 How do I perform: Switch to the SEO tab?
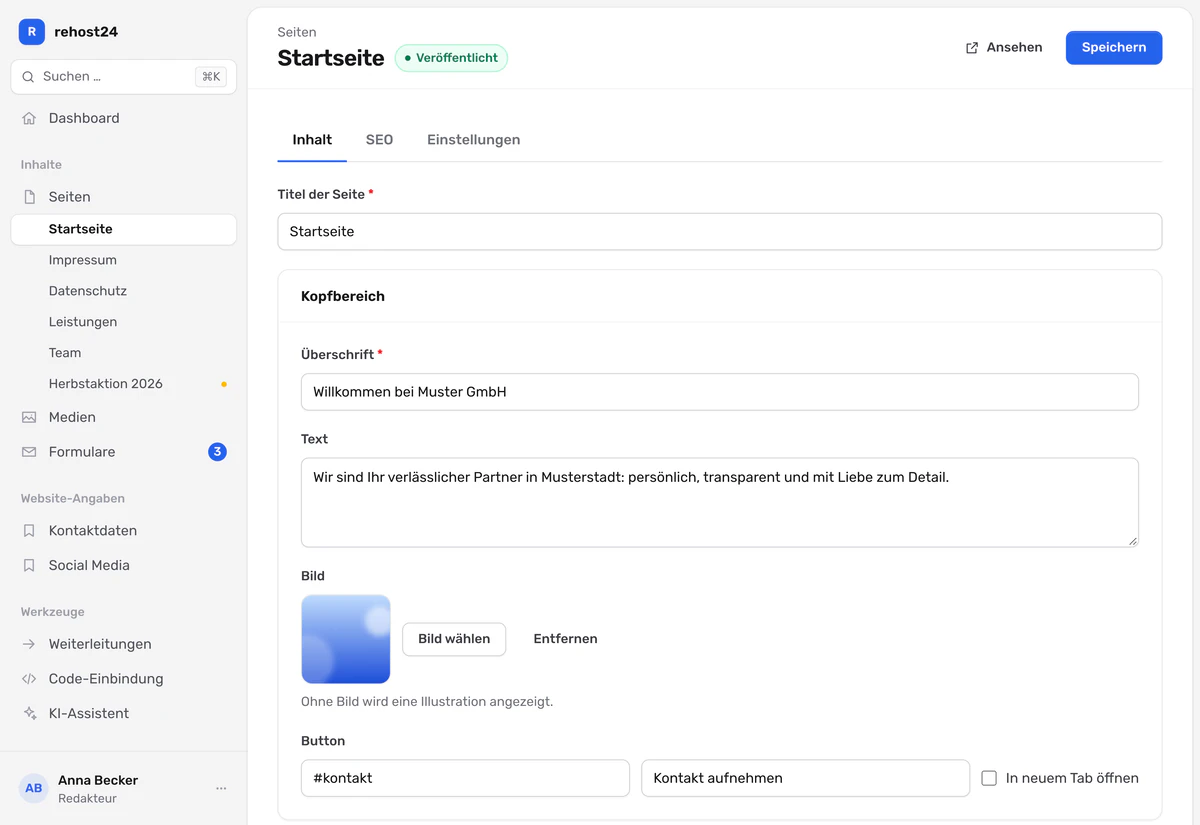379,140
